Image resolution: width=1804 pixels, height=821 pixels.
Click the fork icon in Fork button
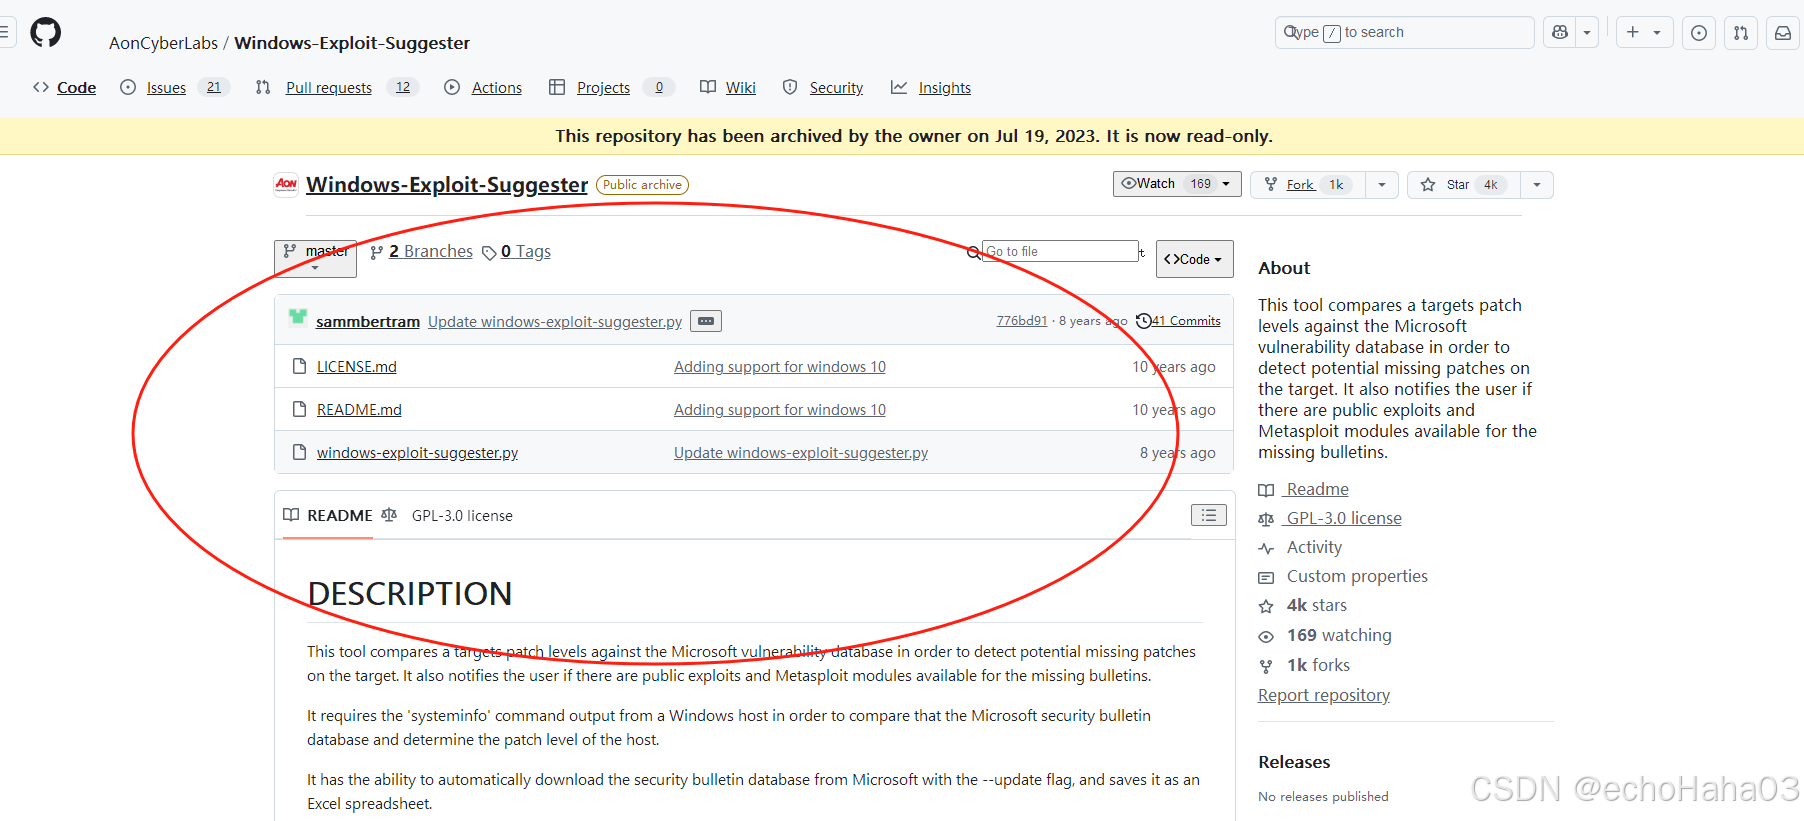(x=1270, y=184)
